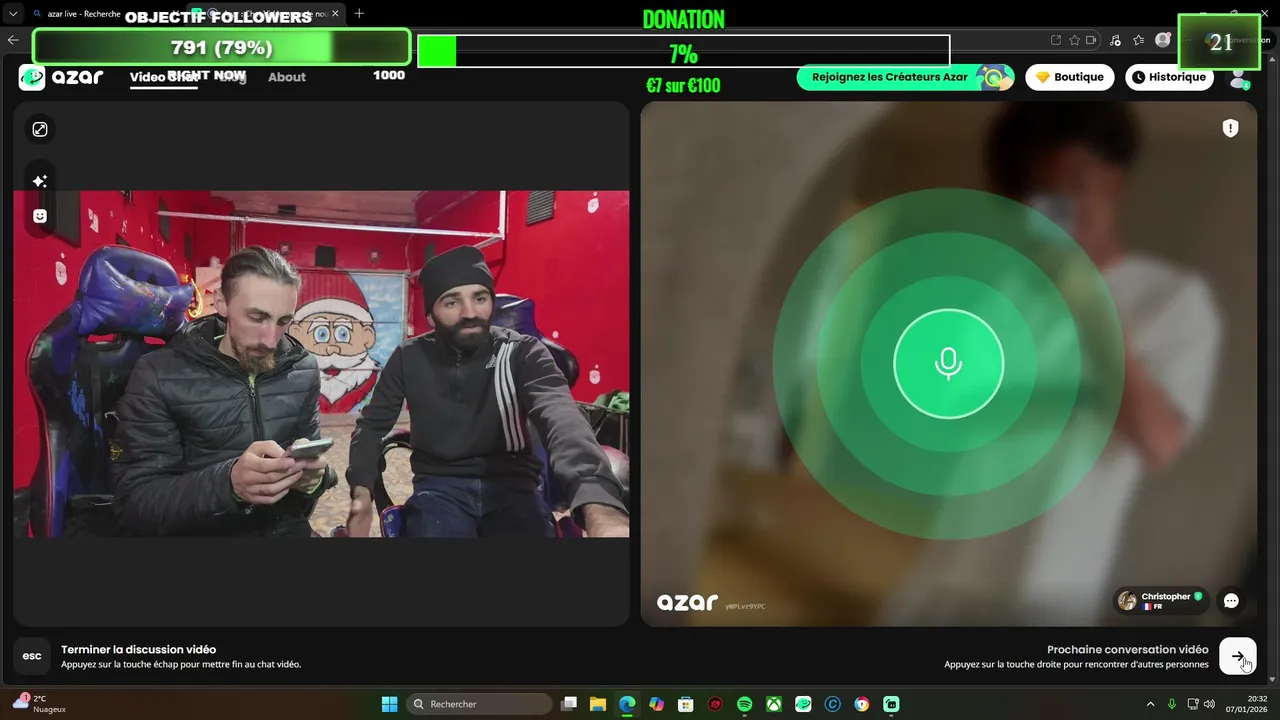Open the volume tray icon

1210,704
